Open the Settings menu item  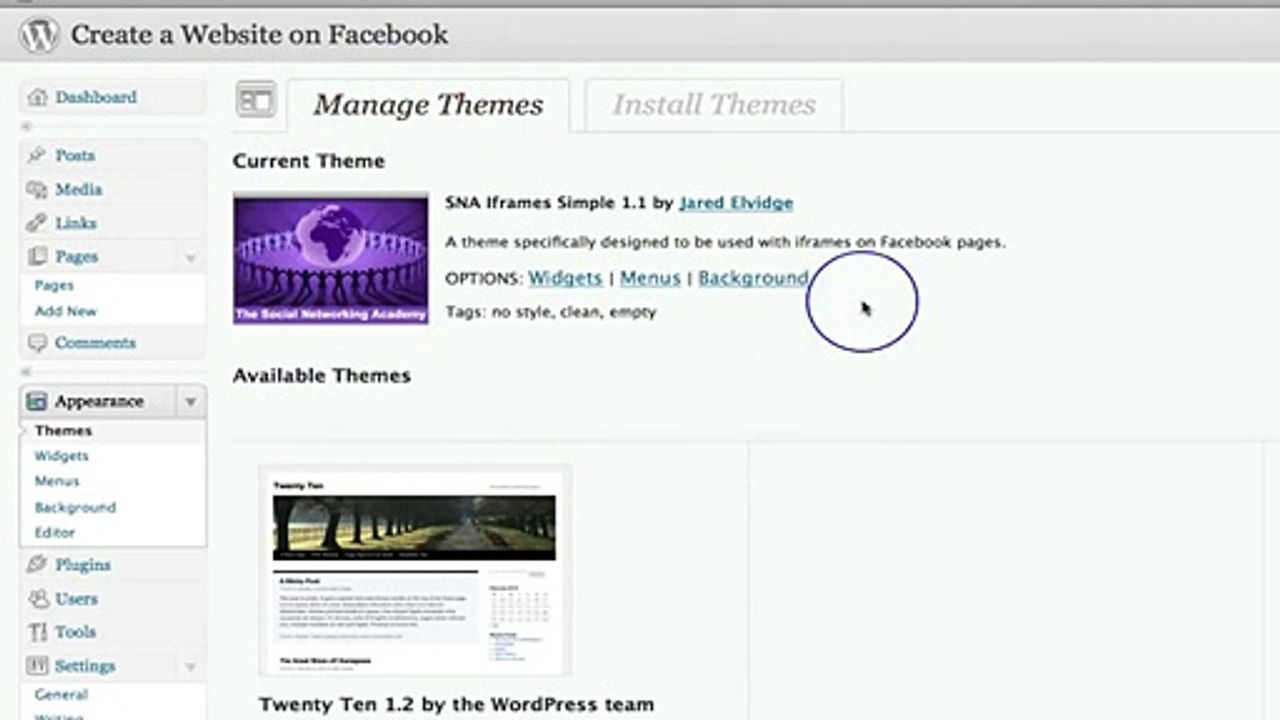point(85,666)
